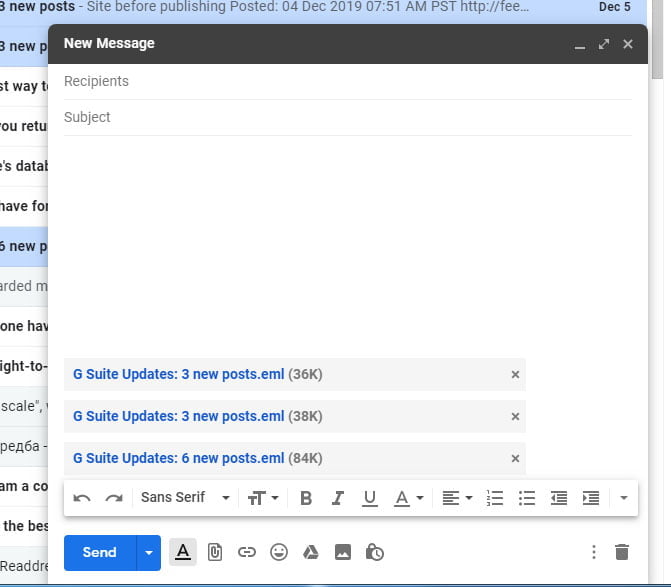Toggle italic formatting
Image resolution: width=671 pixels, height=587 pixels.
click(338, 498)
